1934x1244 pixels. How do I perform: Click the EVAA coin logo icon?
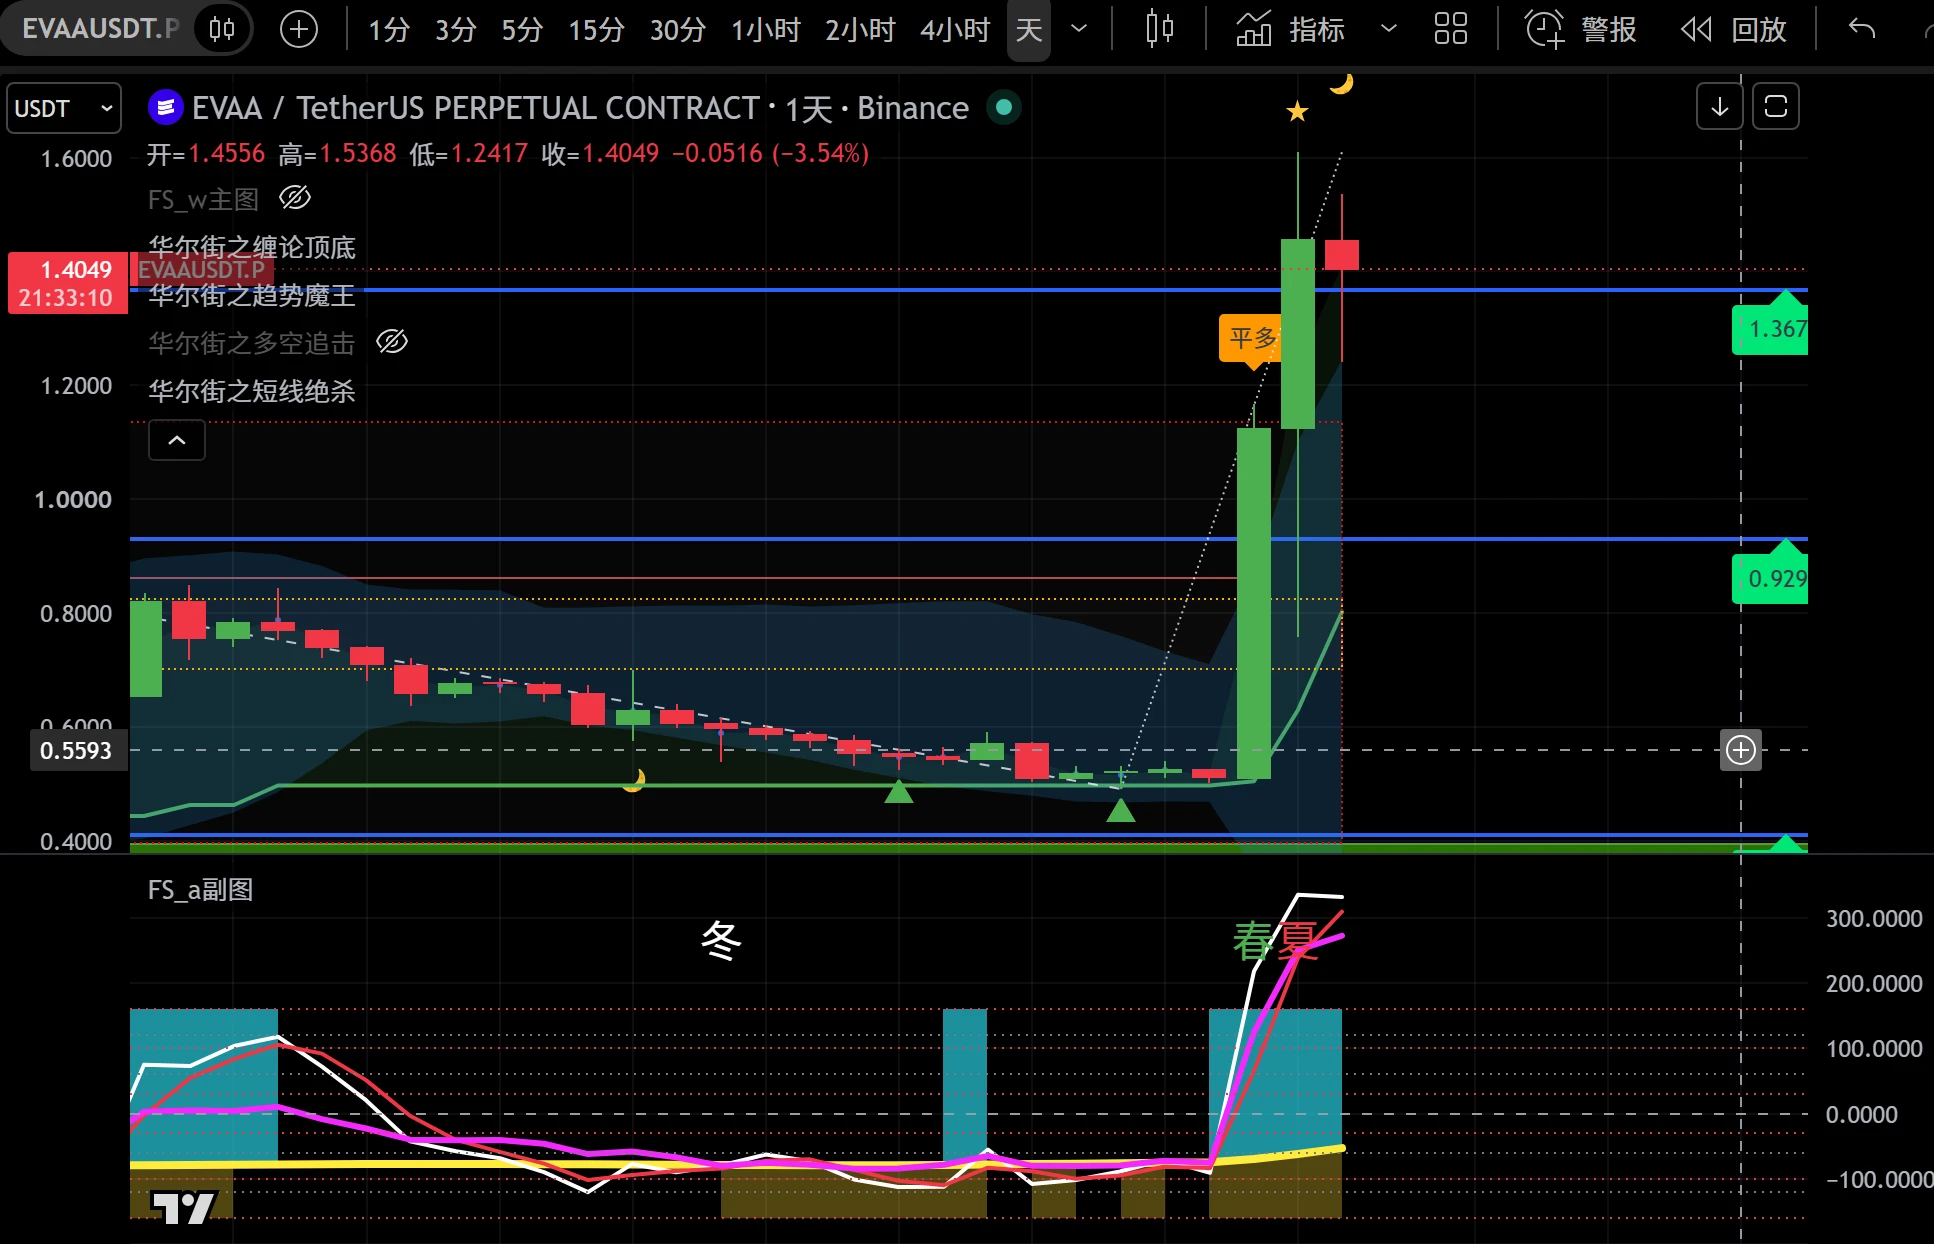coord(165,107)
